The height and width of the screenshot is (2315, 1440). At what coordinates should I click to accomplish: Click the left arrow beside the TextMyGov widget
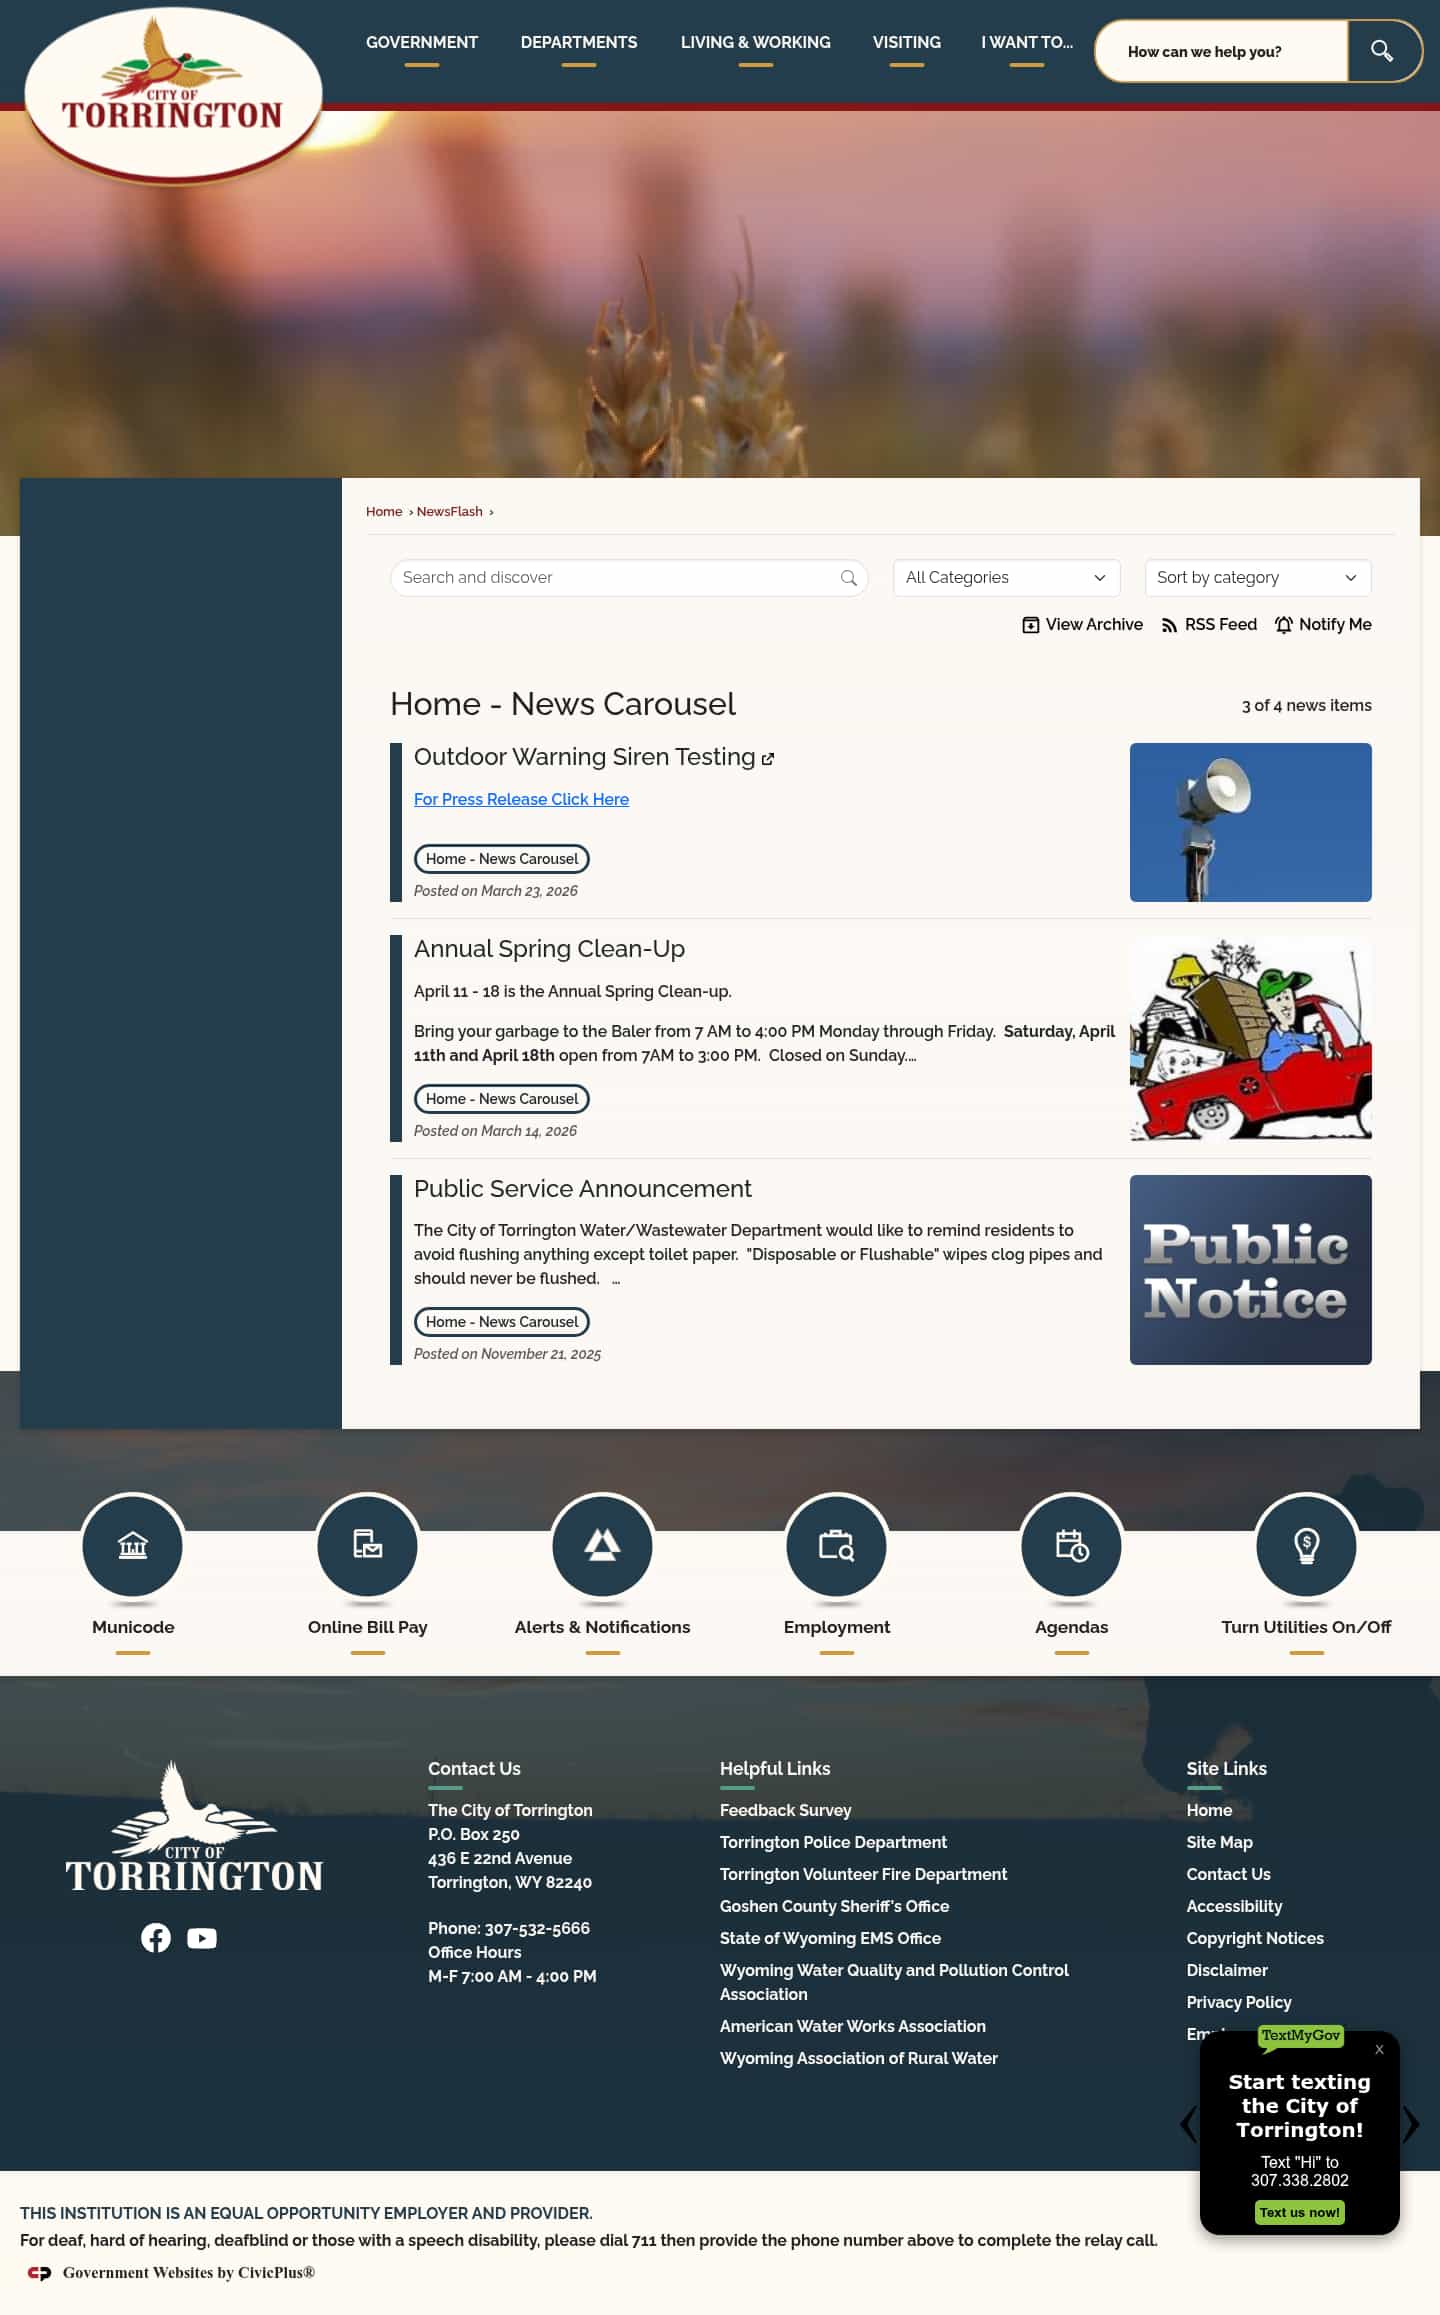1188,2123
